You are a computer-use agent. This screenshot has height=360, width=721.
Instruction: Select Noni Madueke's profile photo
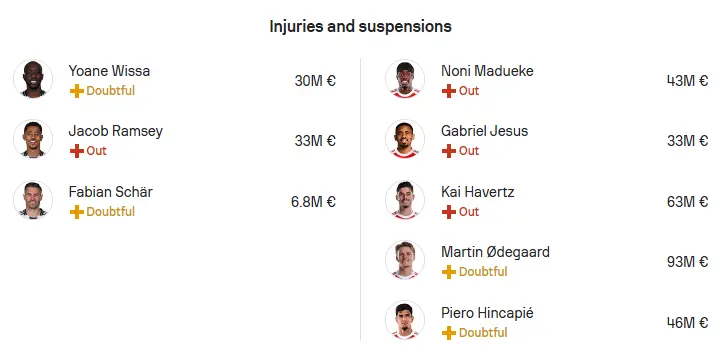[x=405, y=79]
